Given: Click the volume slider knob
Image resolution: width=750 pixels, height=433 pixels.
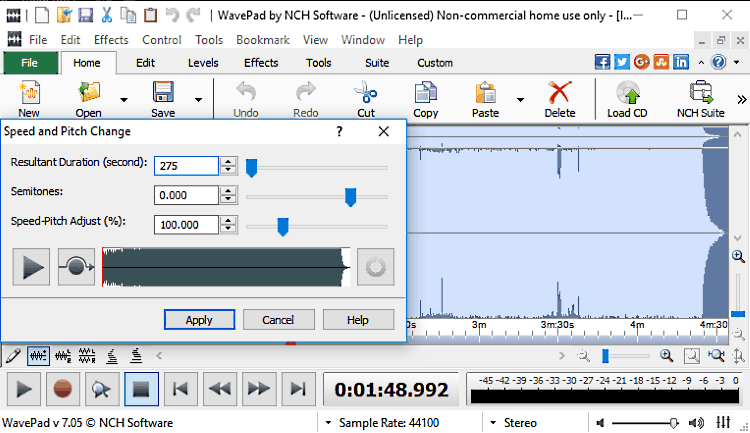Looking at the screenshot, I should [673, 423].
